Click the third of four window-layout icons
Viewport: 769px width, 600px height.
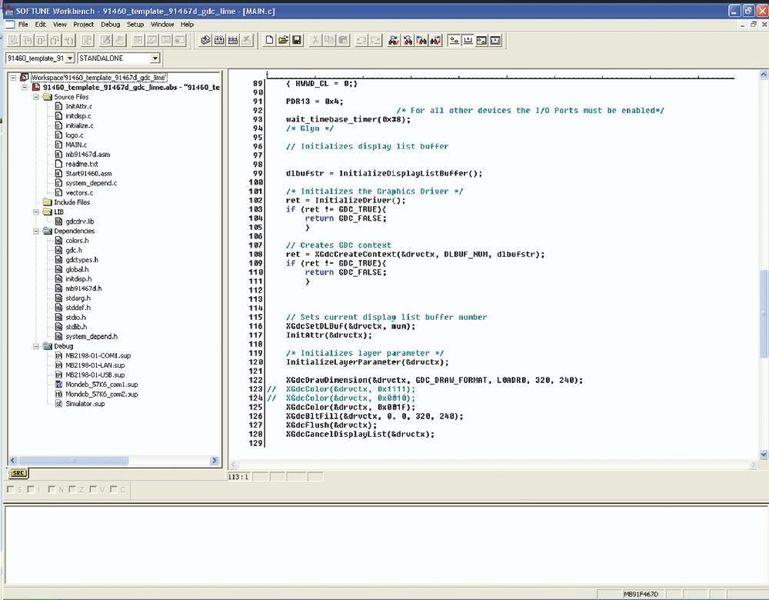[482, 40]
